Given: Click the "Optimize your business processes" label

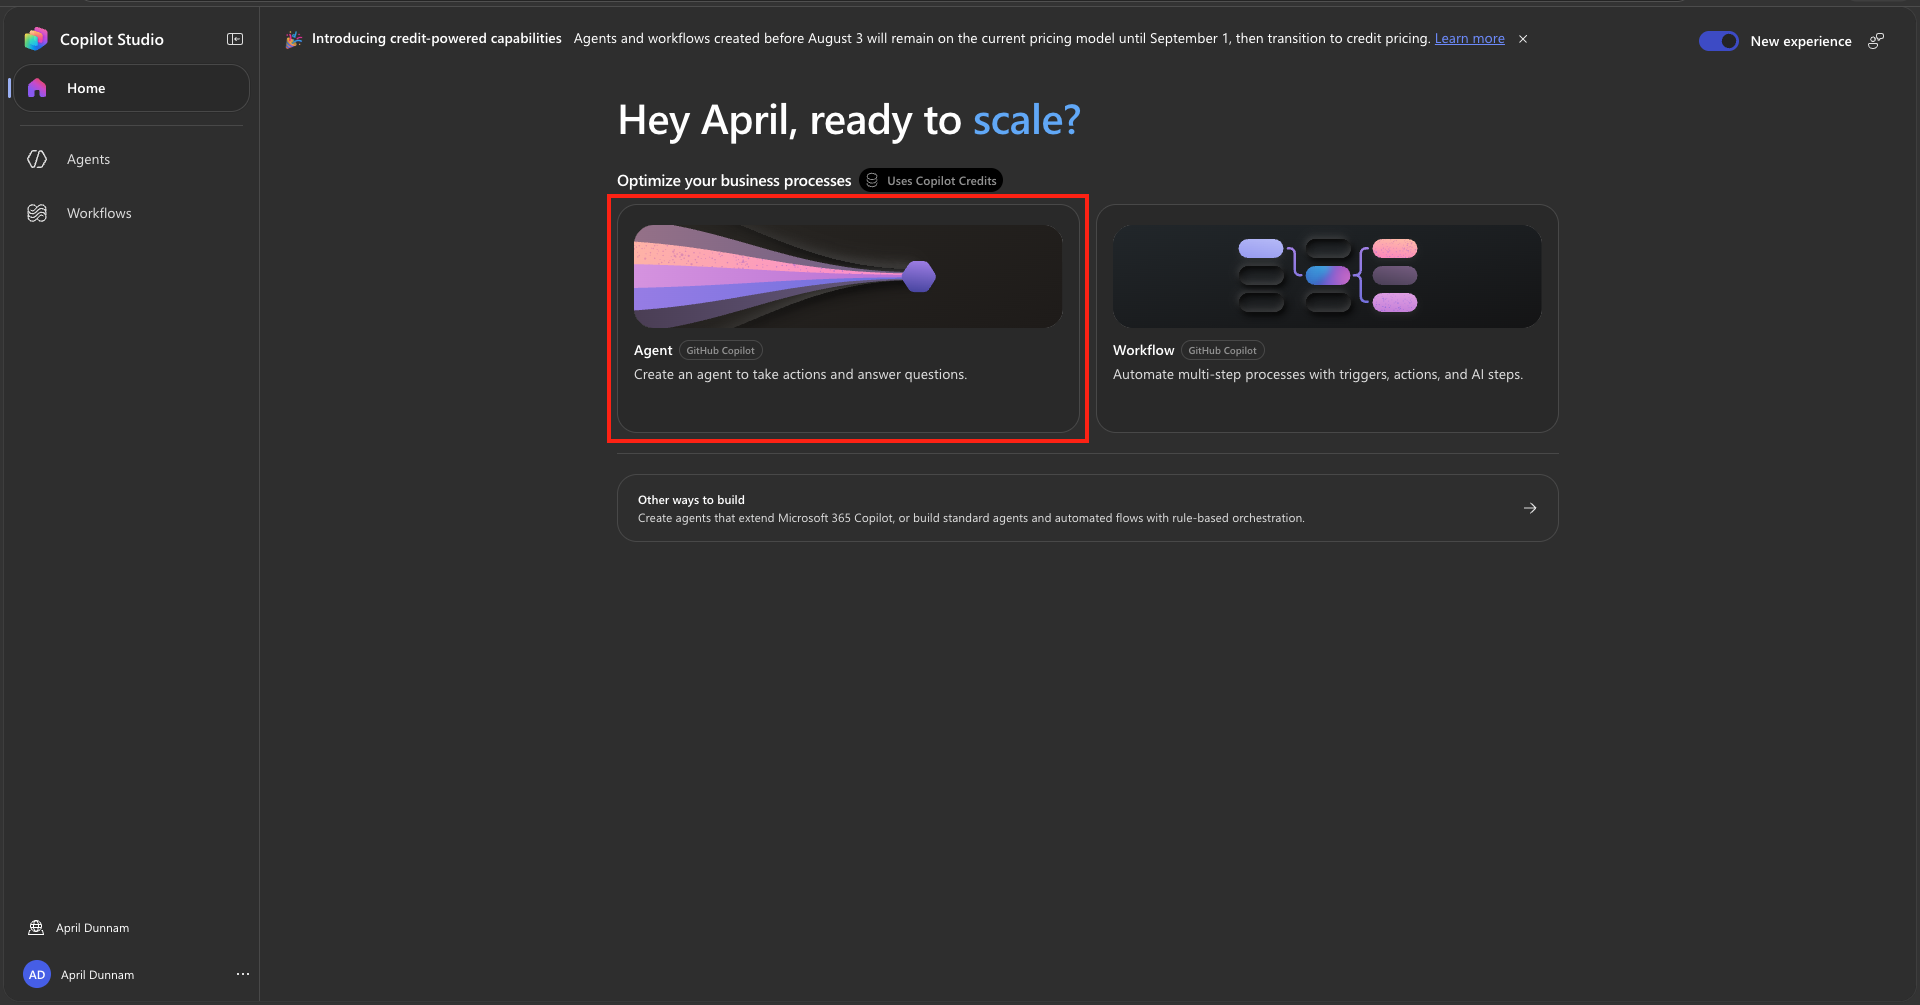Looking at the screenshot, I should [734, 181].
